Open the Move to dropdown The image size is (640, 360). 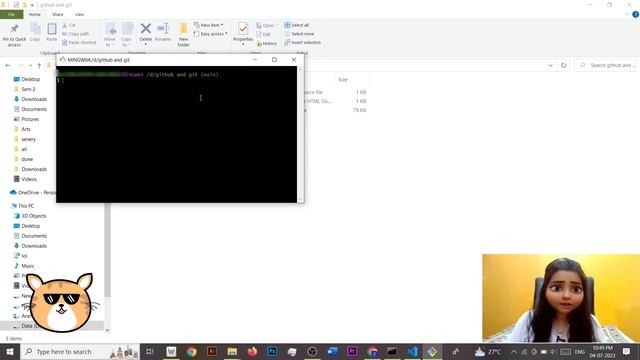click(x=110, y=35)
